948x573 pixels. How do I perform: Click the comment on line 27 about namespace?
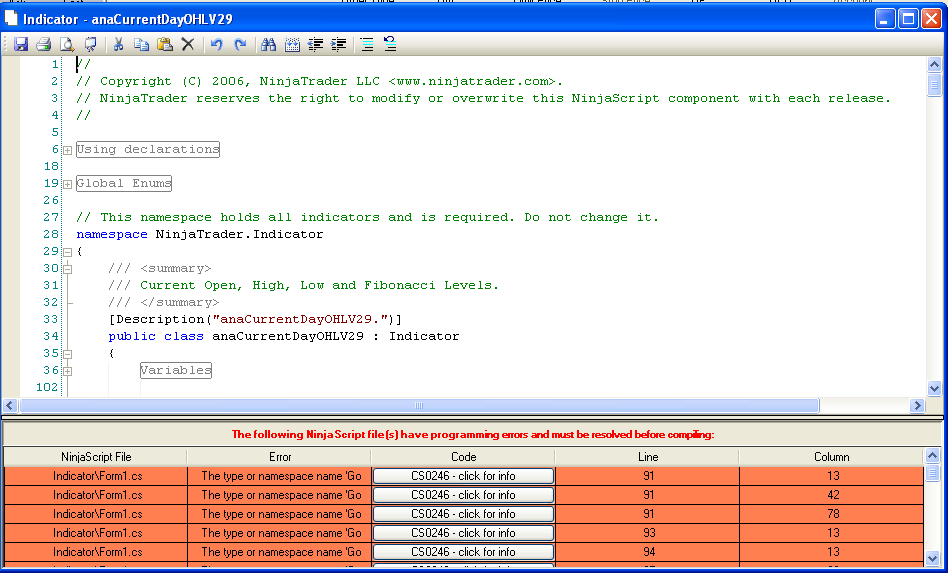coord(368,218)
